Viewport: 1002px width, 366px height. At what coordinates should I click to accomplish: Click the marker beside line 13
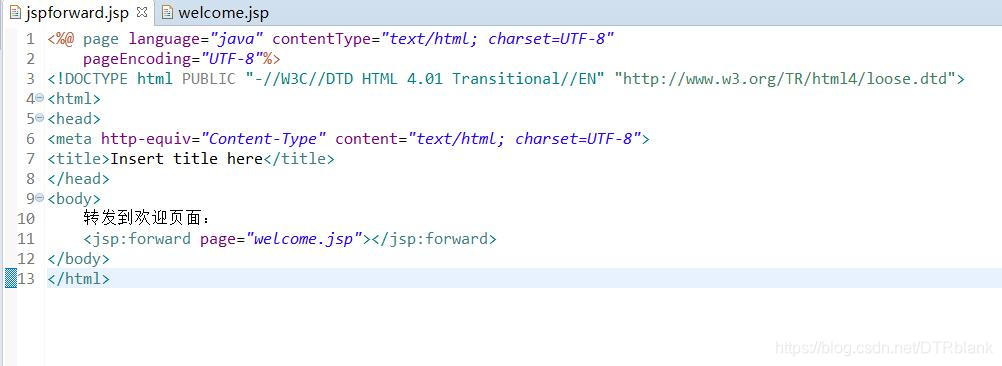pyautogui.click(x=11, y=278)
